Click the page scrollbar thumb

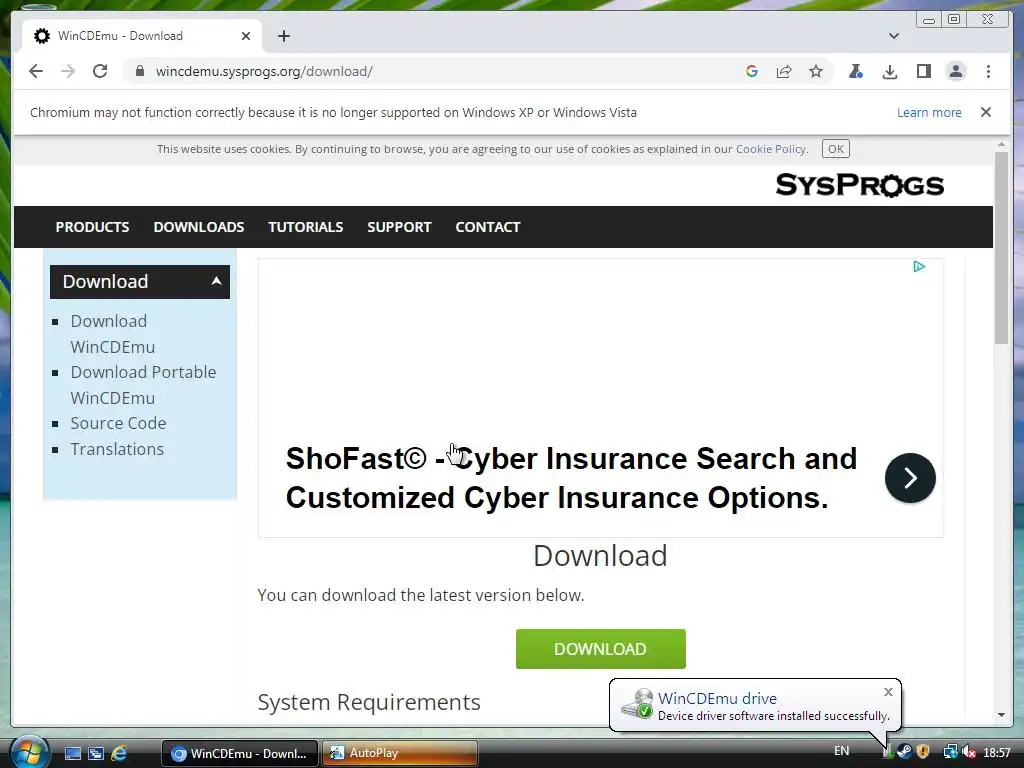(x=1001, y=247)
